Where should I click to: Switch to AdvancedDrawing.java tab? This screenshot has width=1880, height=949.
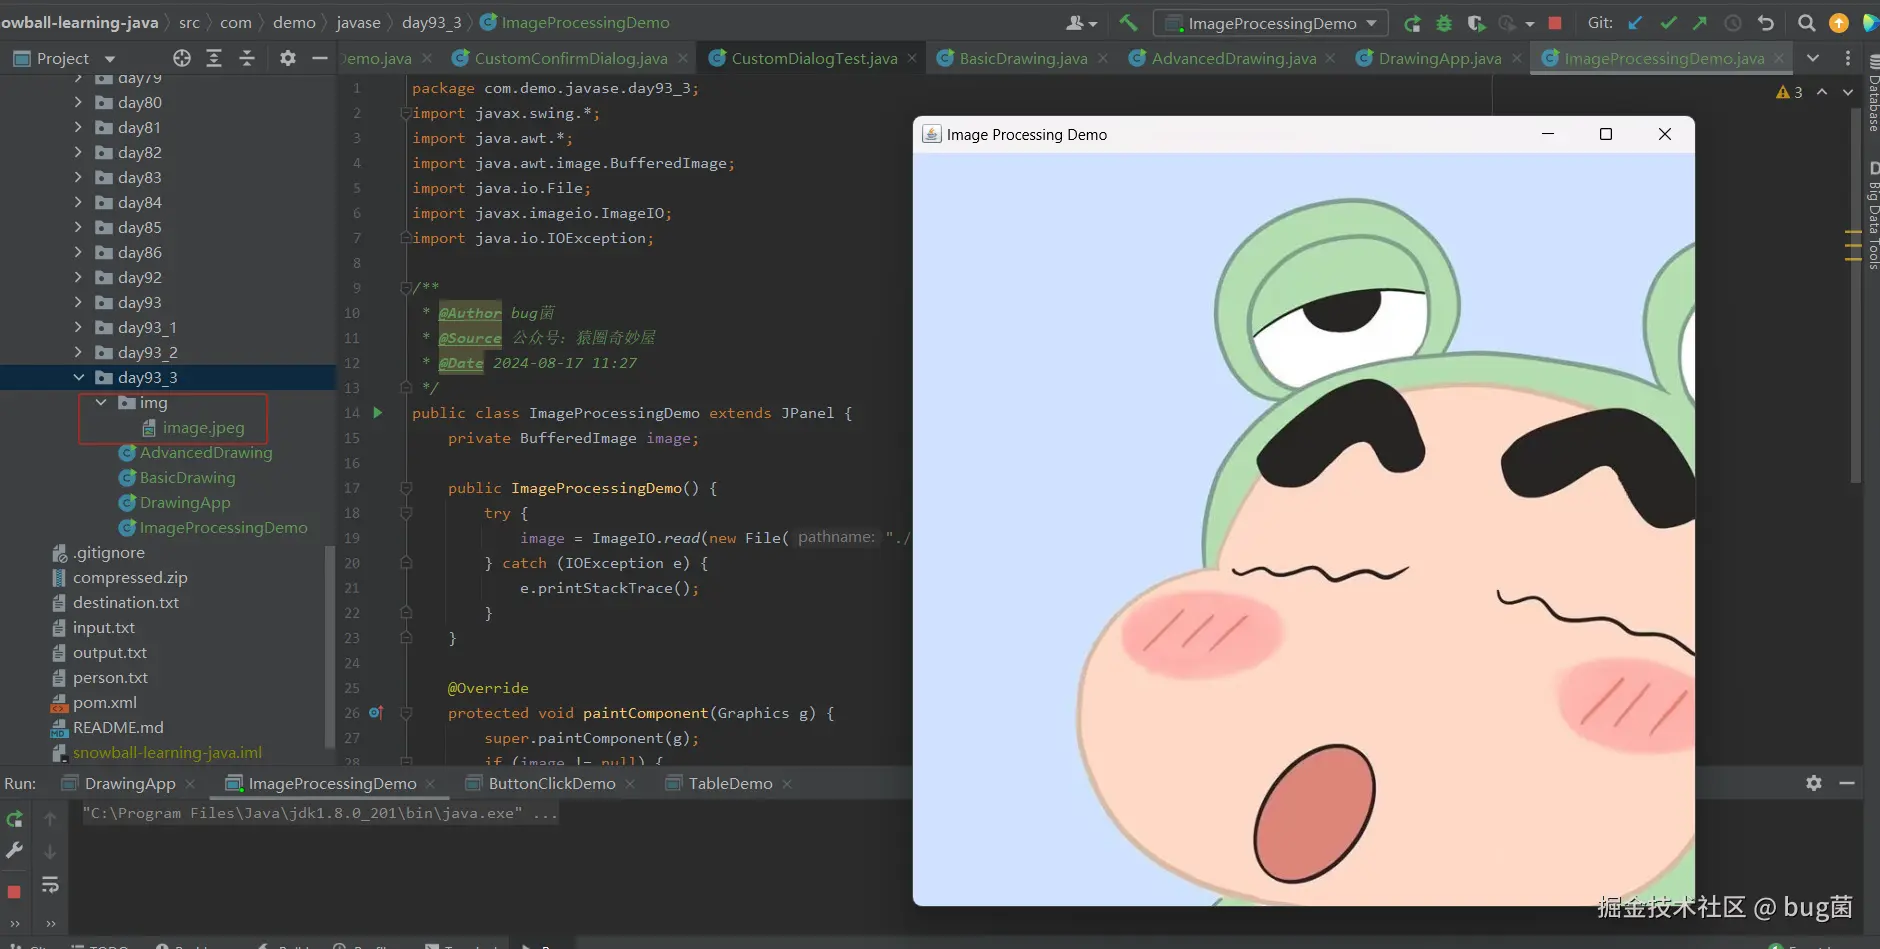(x=1233, y=58)
